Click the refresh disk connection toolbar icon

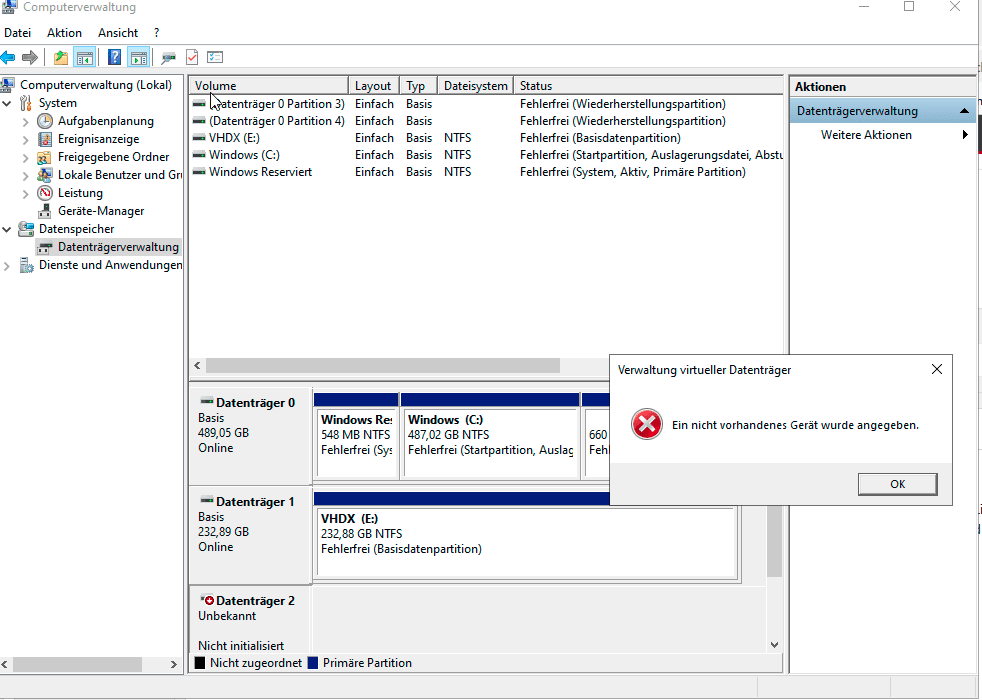pos(168,58)
